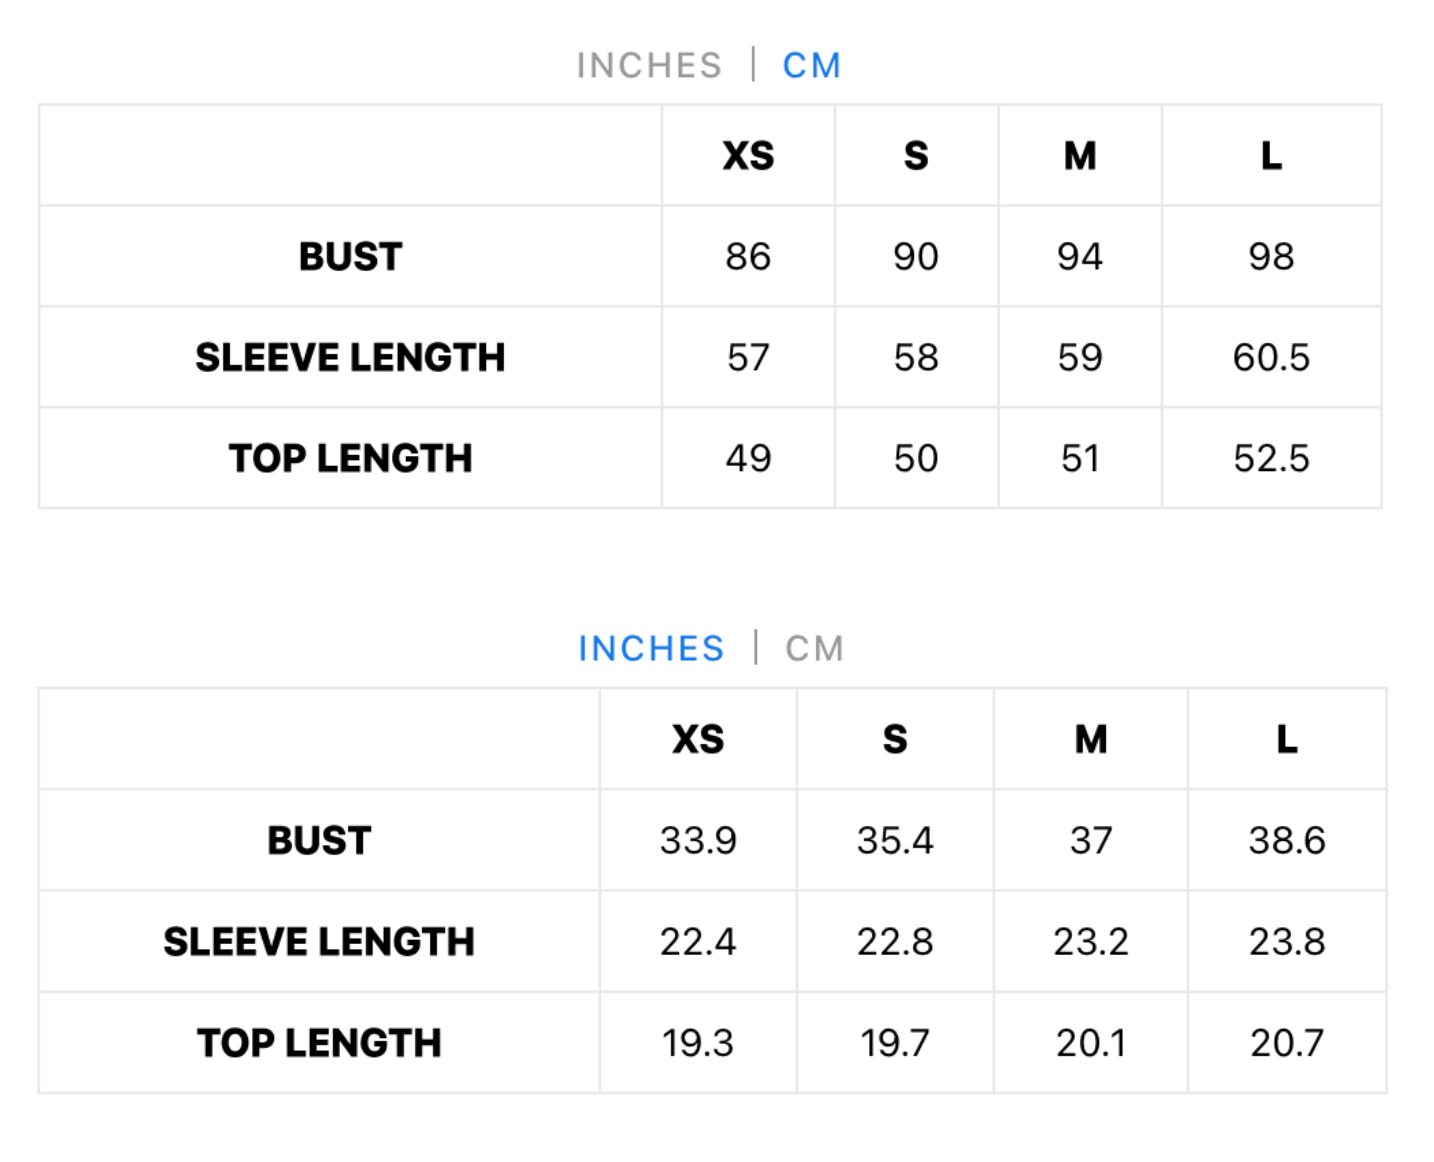Viewport: 1434px width, 1162px height.
Task: Select blue INCHES unit above lower table
Action: (x=651, y=649)
